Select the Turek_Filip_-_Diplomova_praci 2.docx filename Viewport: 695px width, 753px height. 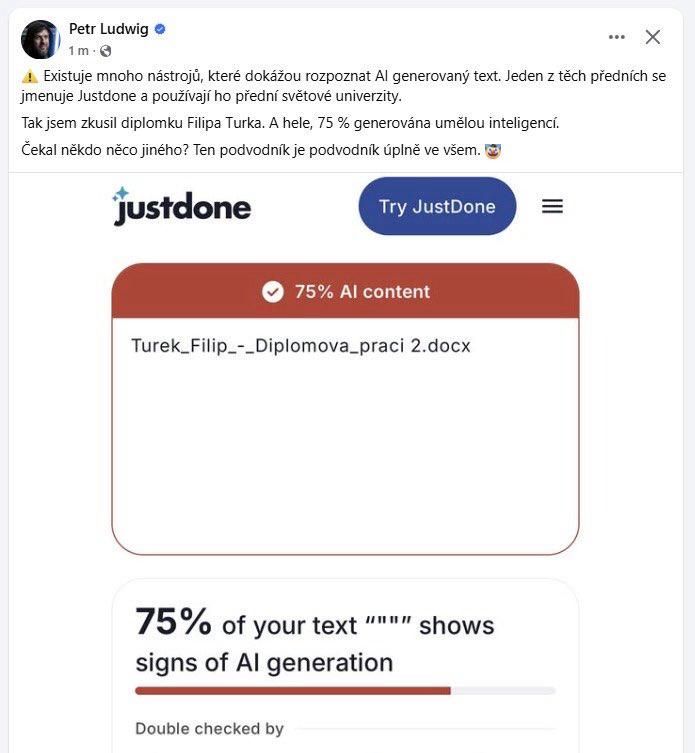[x=301, y=346]
